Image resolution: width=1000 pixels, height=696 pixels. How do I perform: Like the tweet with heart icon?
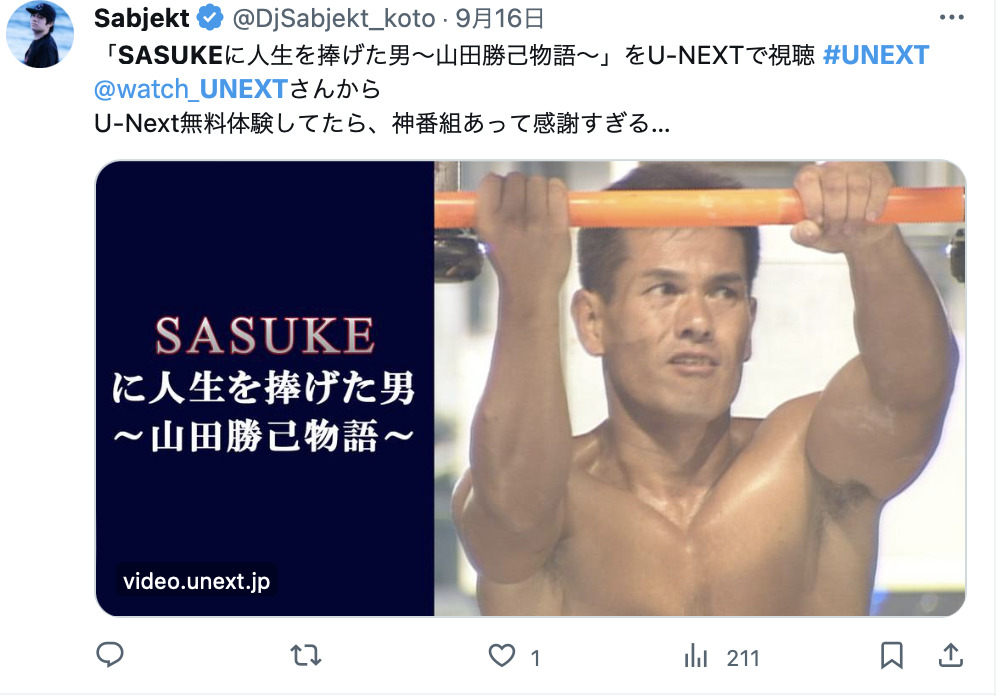click(x=502, y=656)
